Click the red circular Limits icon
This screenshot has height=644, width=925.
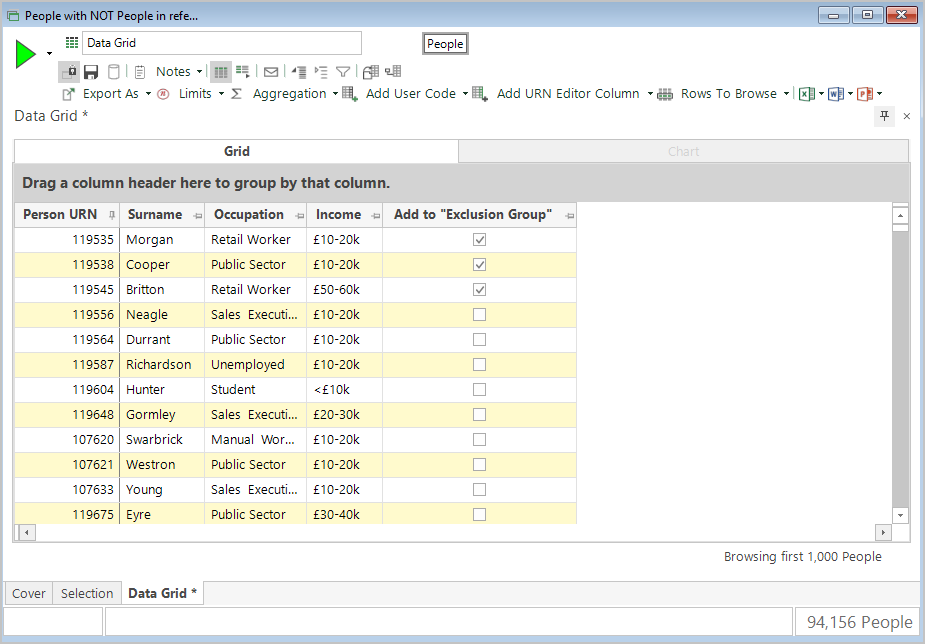[163, 94]
